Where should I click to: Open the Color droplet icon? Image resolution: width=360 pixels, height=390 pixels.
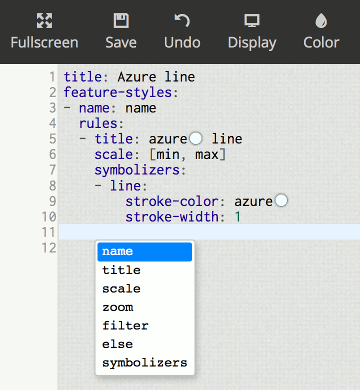321,21
